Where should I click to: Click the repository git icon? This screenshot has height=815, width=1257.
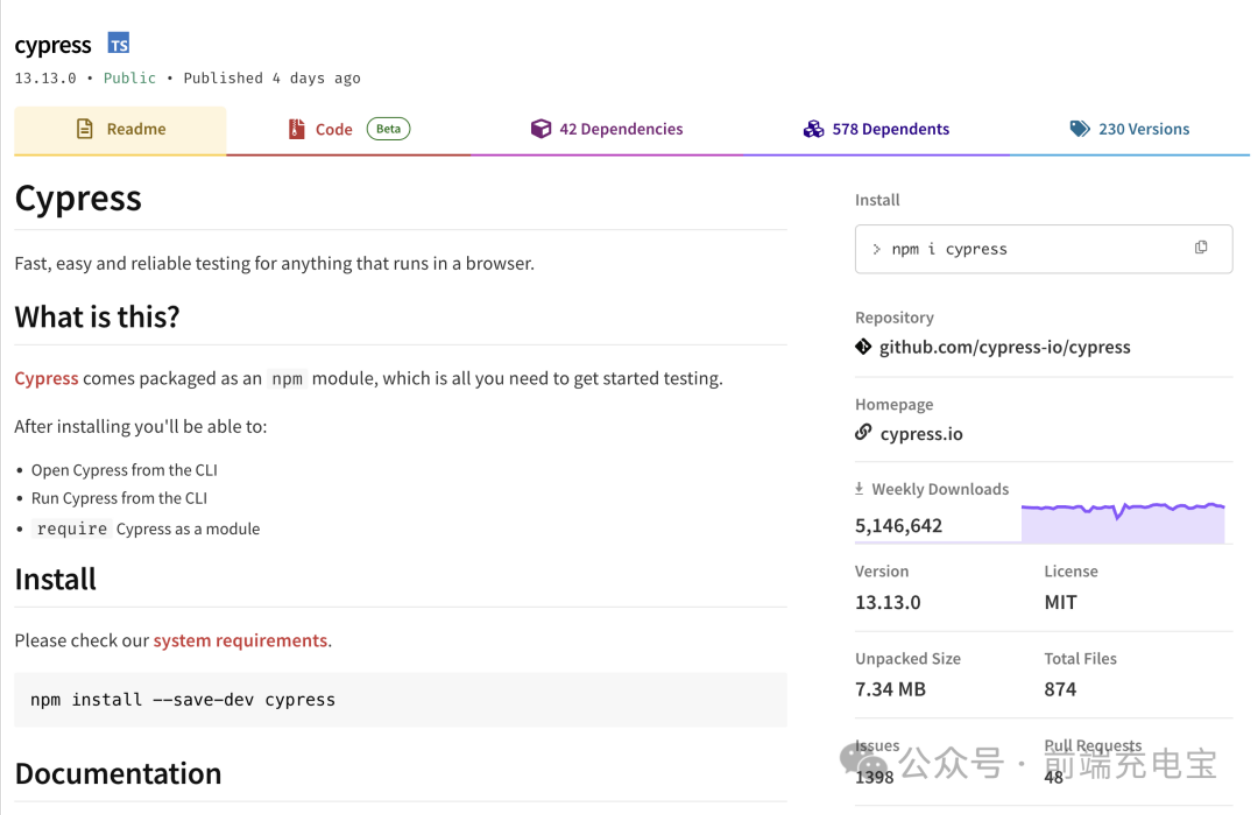coord(863,347)
